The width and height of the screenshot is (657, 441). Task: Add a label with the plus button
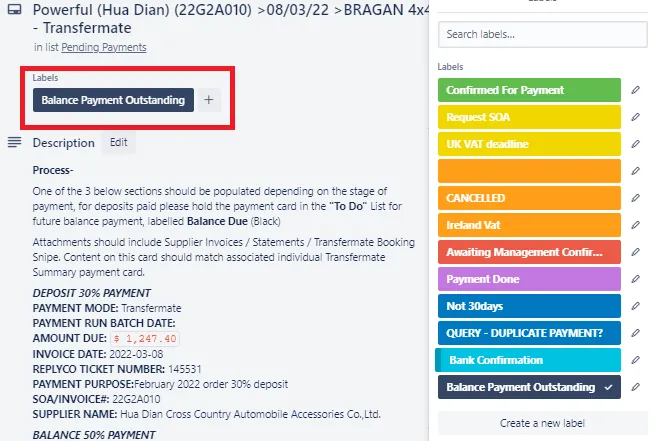(209, 100)
